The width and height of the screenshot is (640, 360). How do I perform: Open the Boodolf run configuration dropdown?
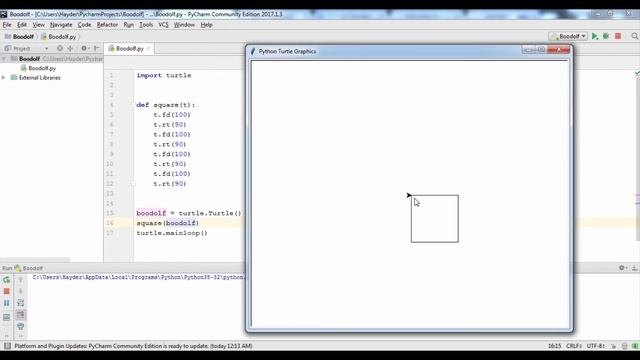pyautogui.click(x=568, y=36)
